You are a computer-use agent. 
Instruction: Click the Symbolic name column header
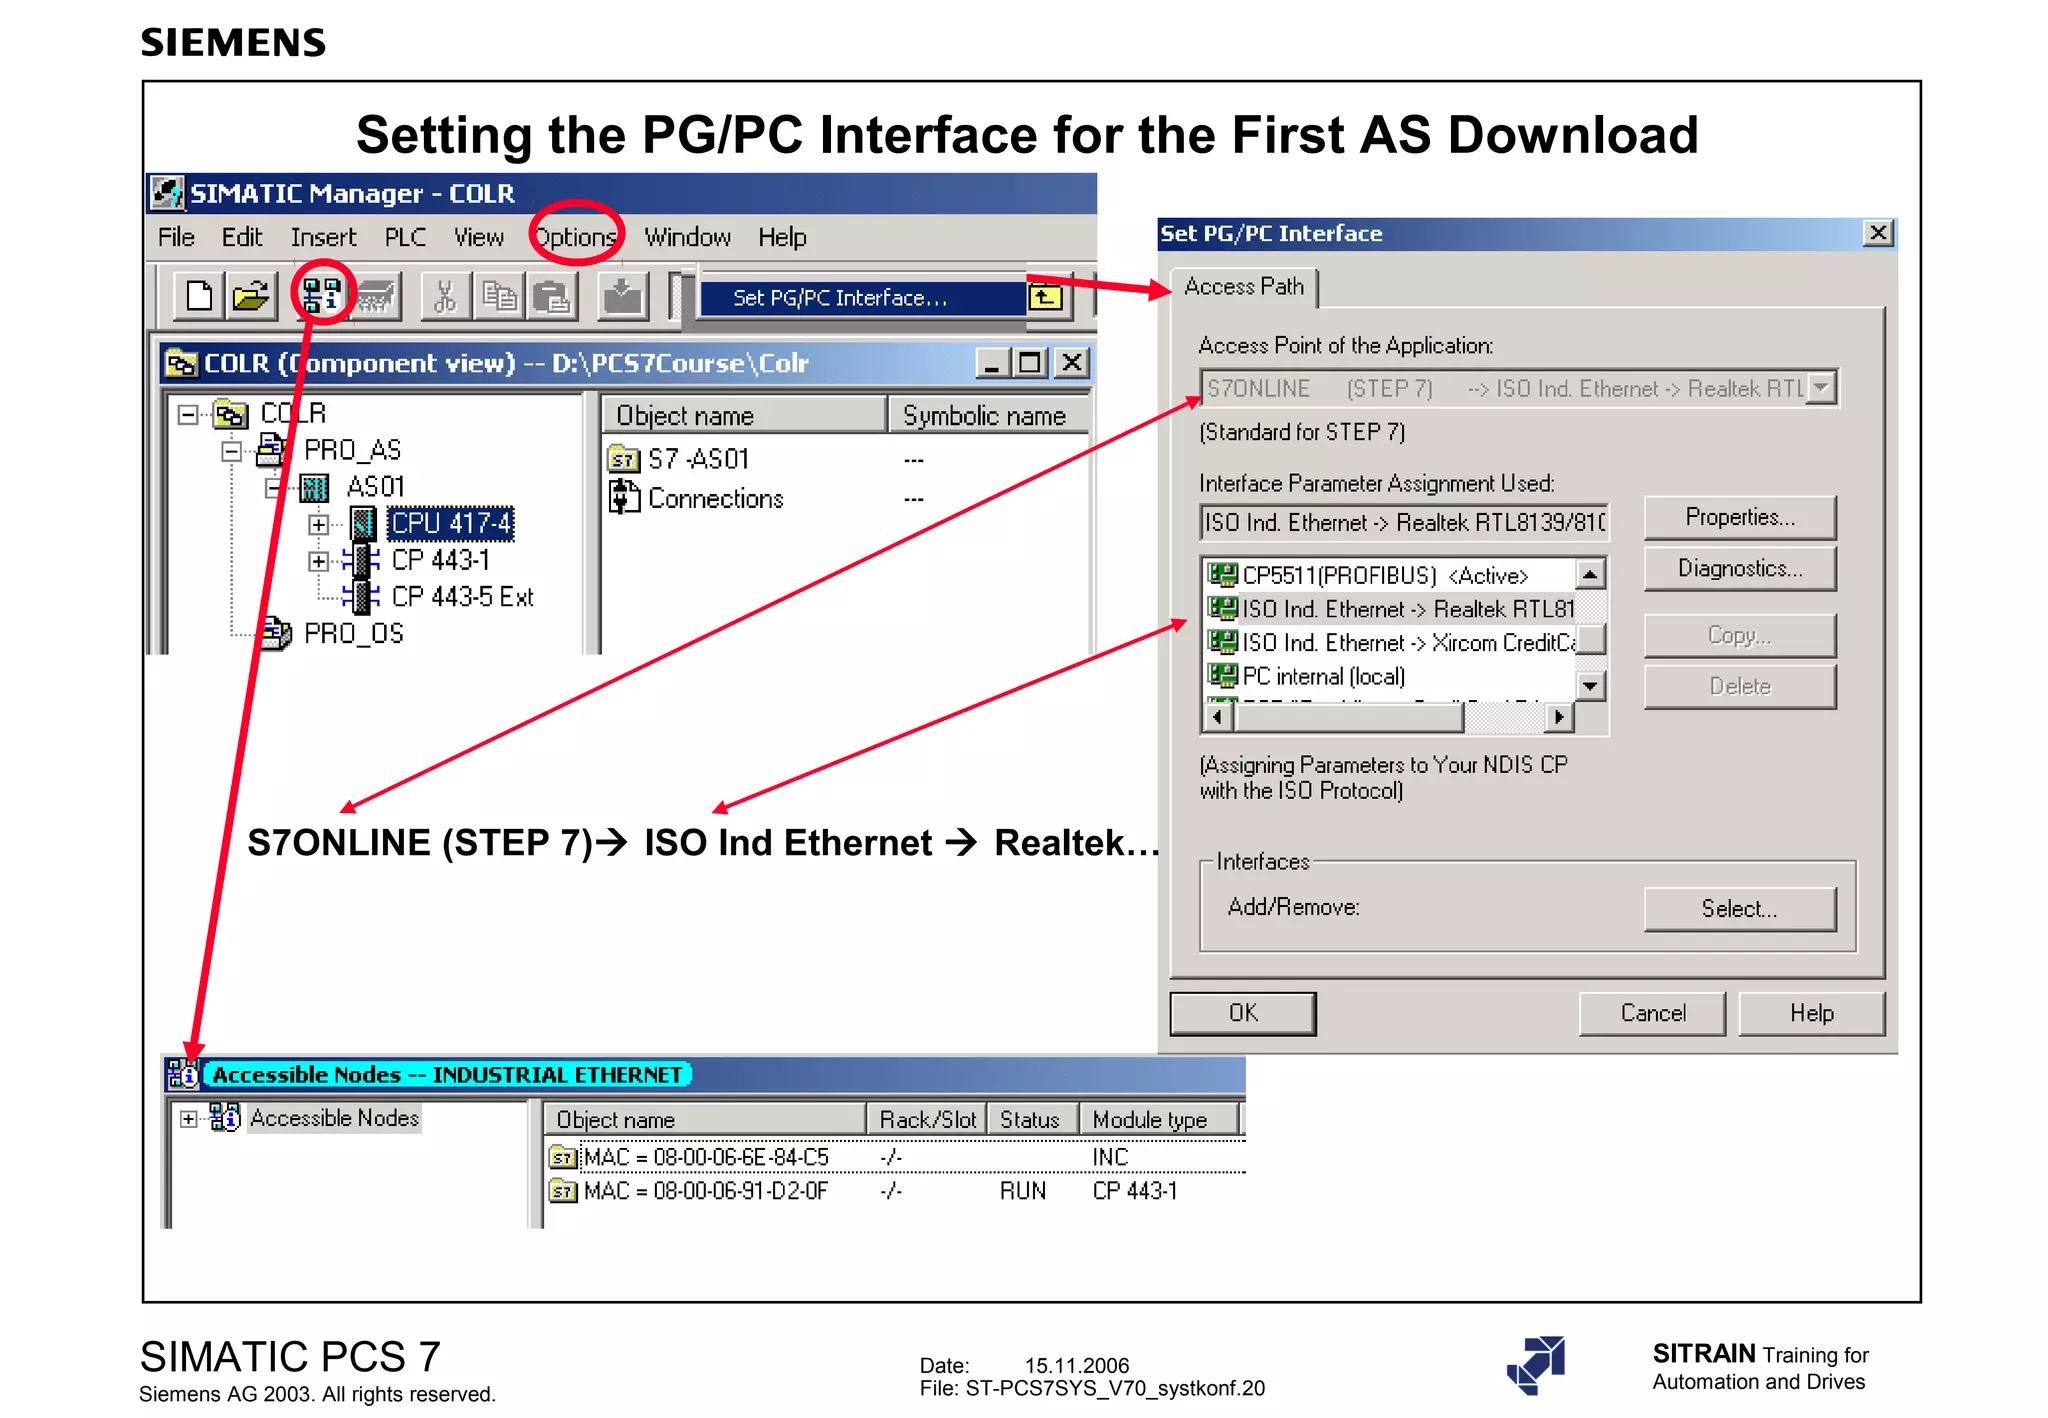pos(989,415)
